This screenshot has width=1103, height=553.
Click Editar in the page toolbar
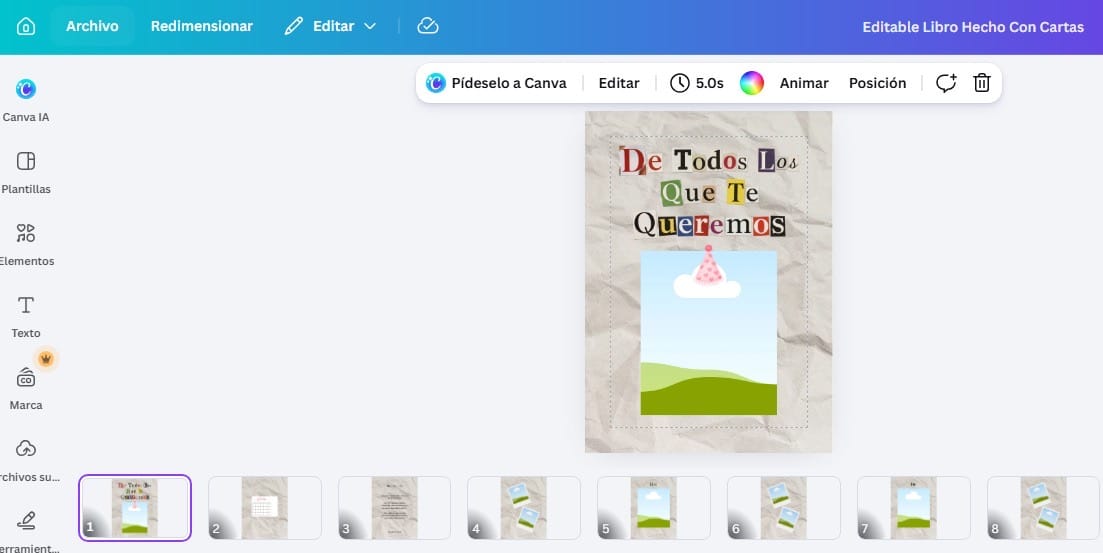click(619, 83)
